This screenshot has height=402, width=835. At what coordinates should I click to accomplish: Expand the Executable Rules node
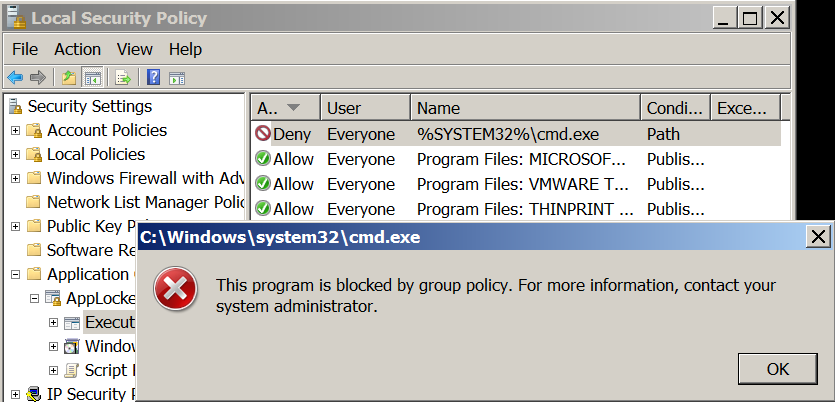[53, 323]
